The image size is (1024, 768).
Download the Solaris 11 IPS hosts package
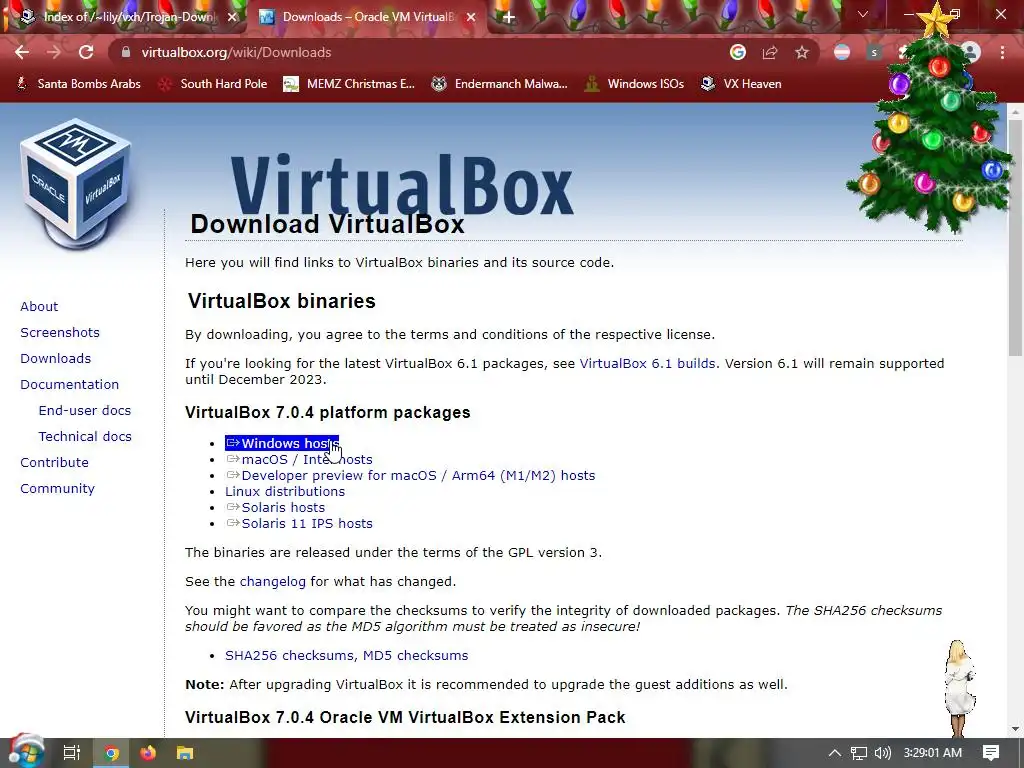point(299,524)
